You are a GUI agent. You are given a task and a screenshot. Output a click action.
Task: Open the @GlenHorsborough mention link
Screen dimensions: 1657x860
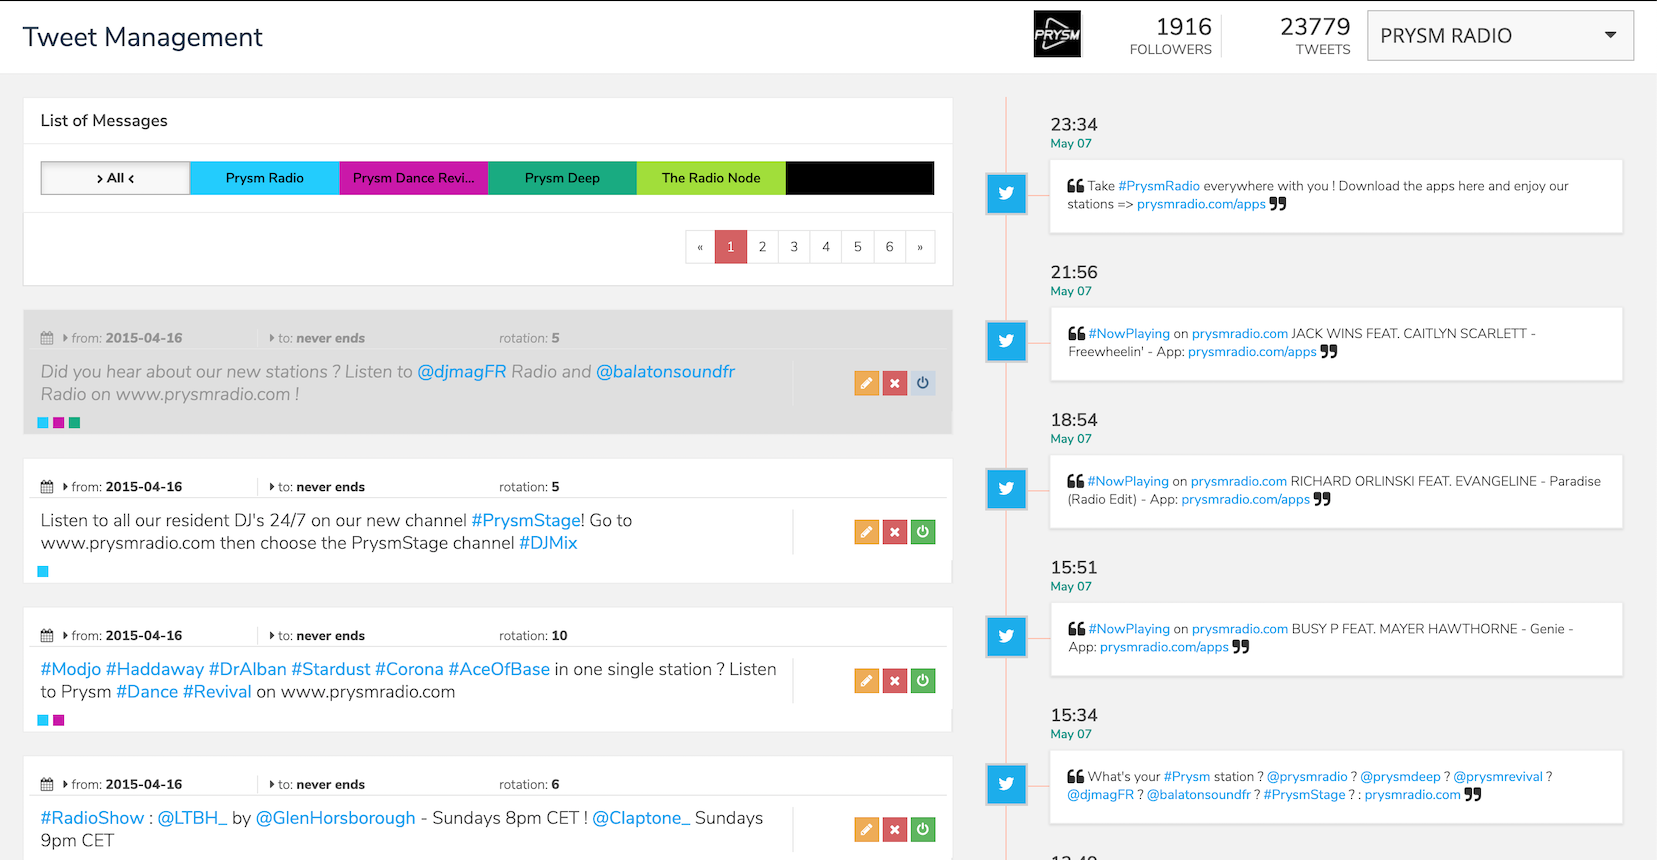point(335,818)
